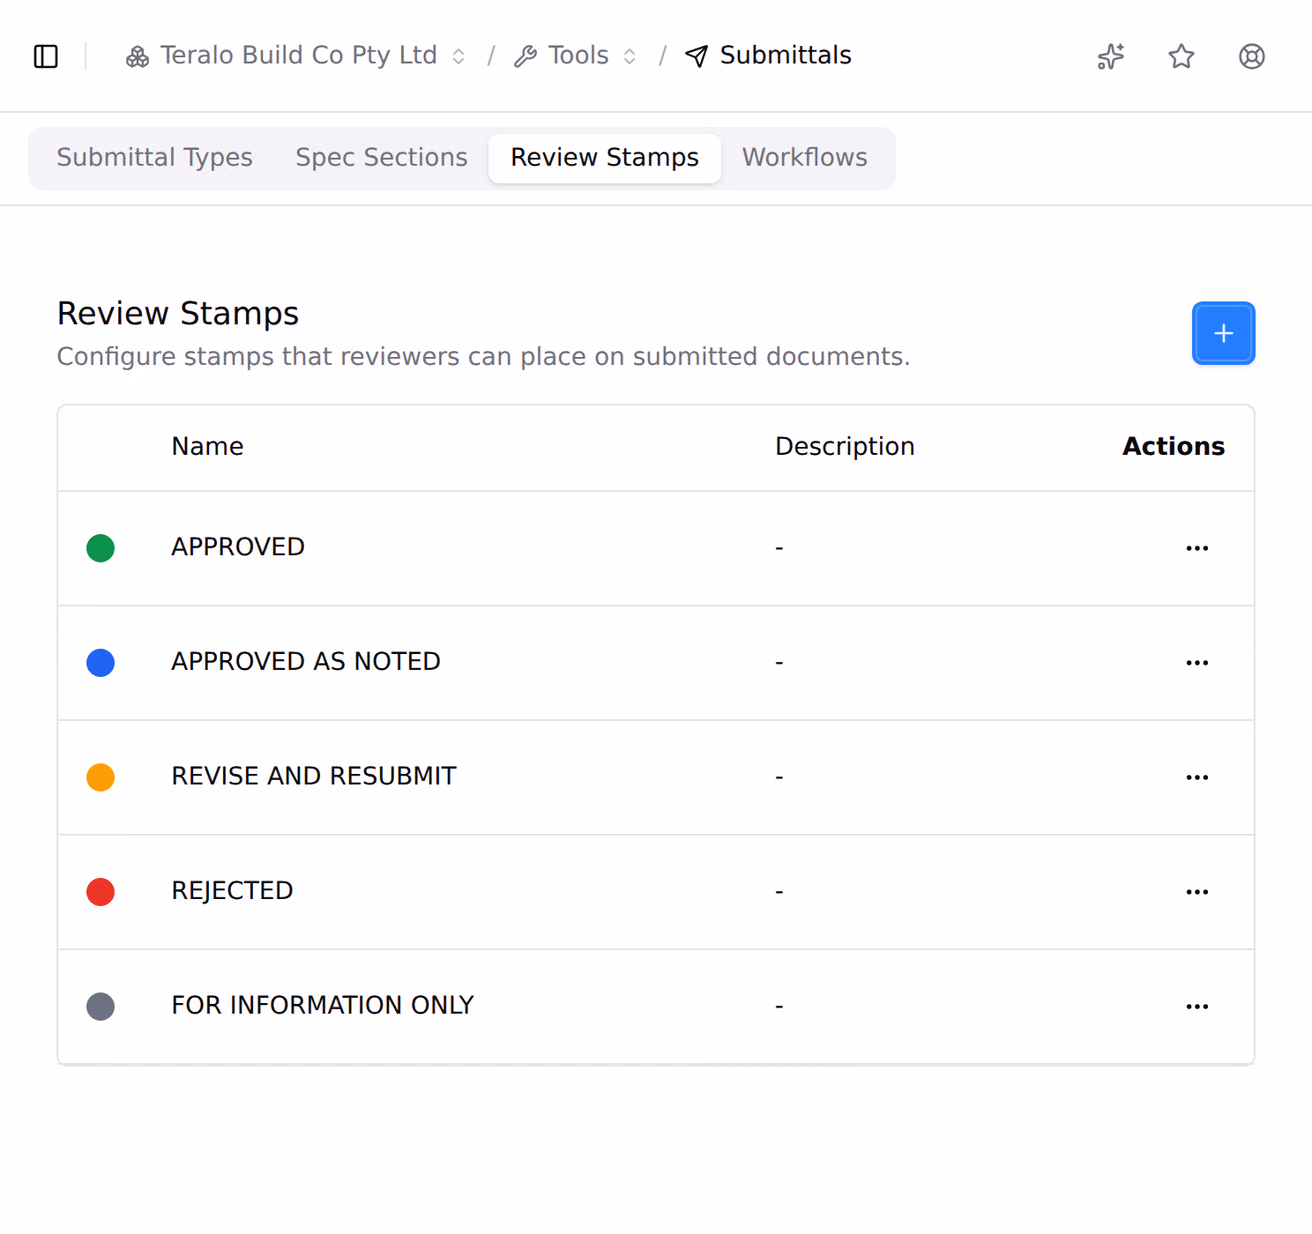Click the description dash for REJECTED row
This screenshot has width=1312, height=1234.
pyautogui.click(x=779, y=892)
